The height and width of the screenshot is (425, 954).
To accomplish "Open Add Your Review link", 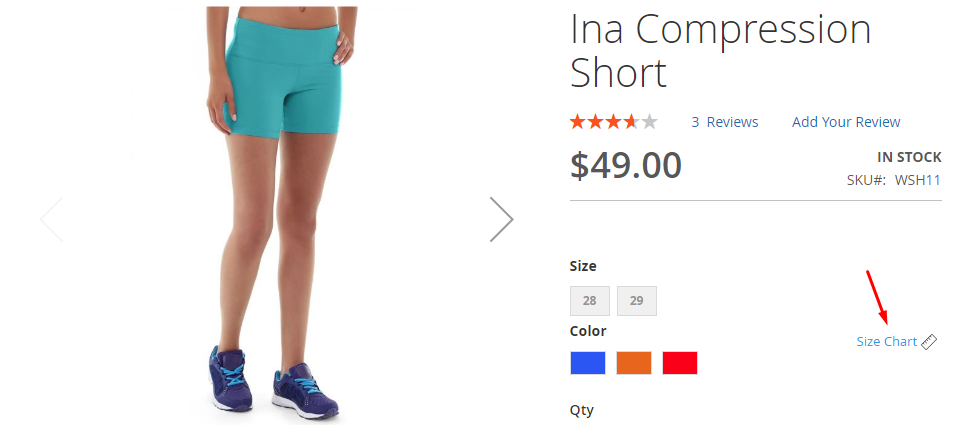I will 846,122.
